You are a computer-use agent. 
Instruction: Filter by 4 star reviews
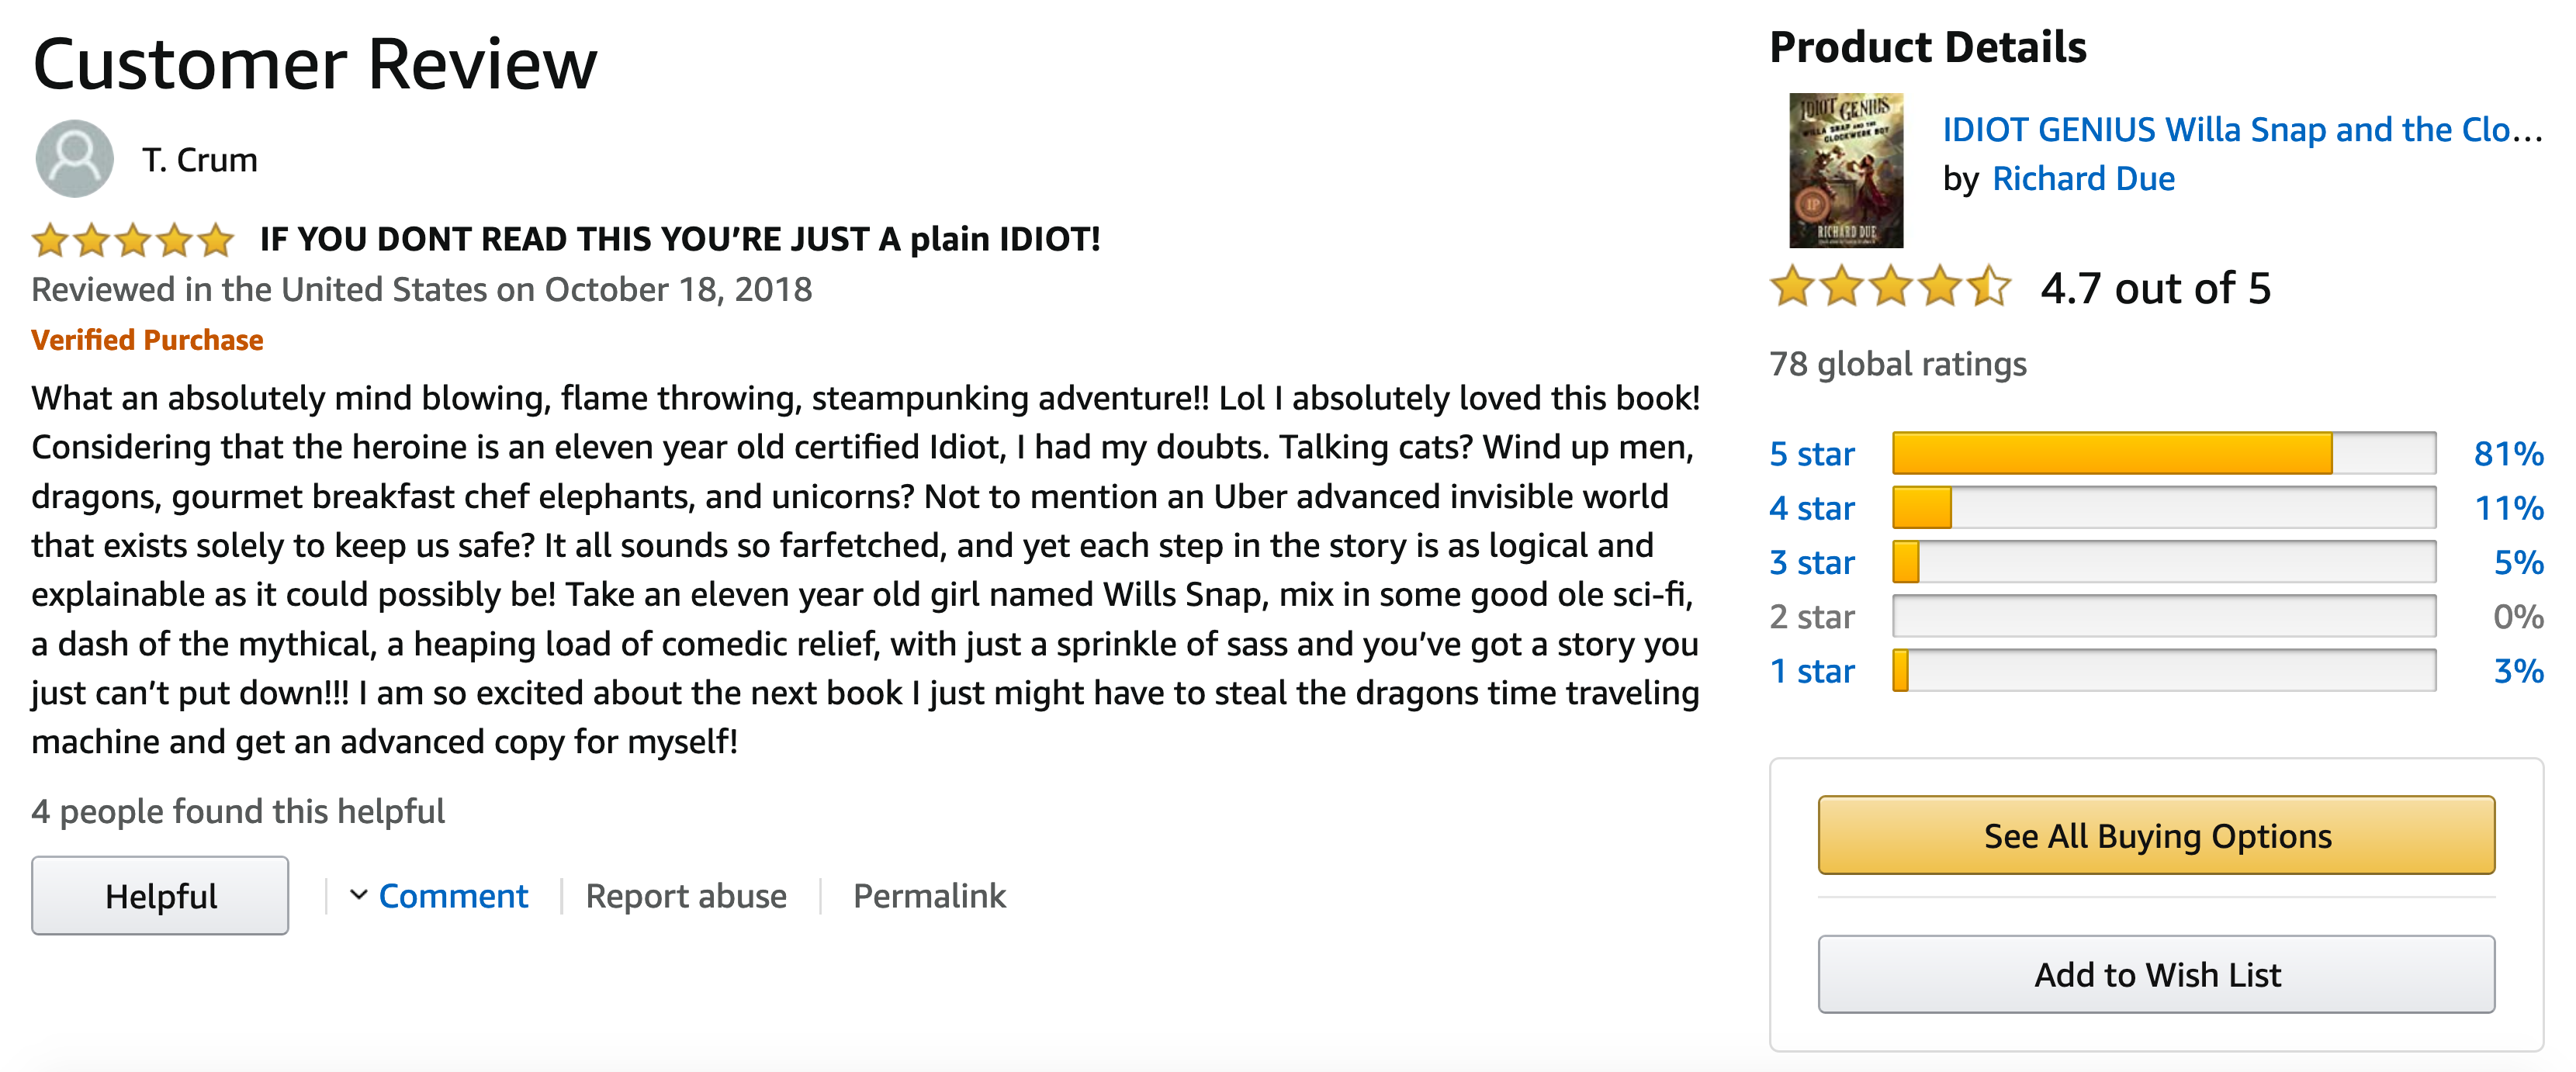[1811, 508]
